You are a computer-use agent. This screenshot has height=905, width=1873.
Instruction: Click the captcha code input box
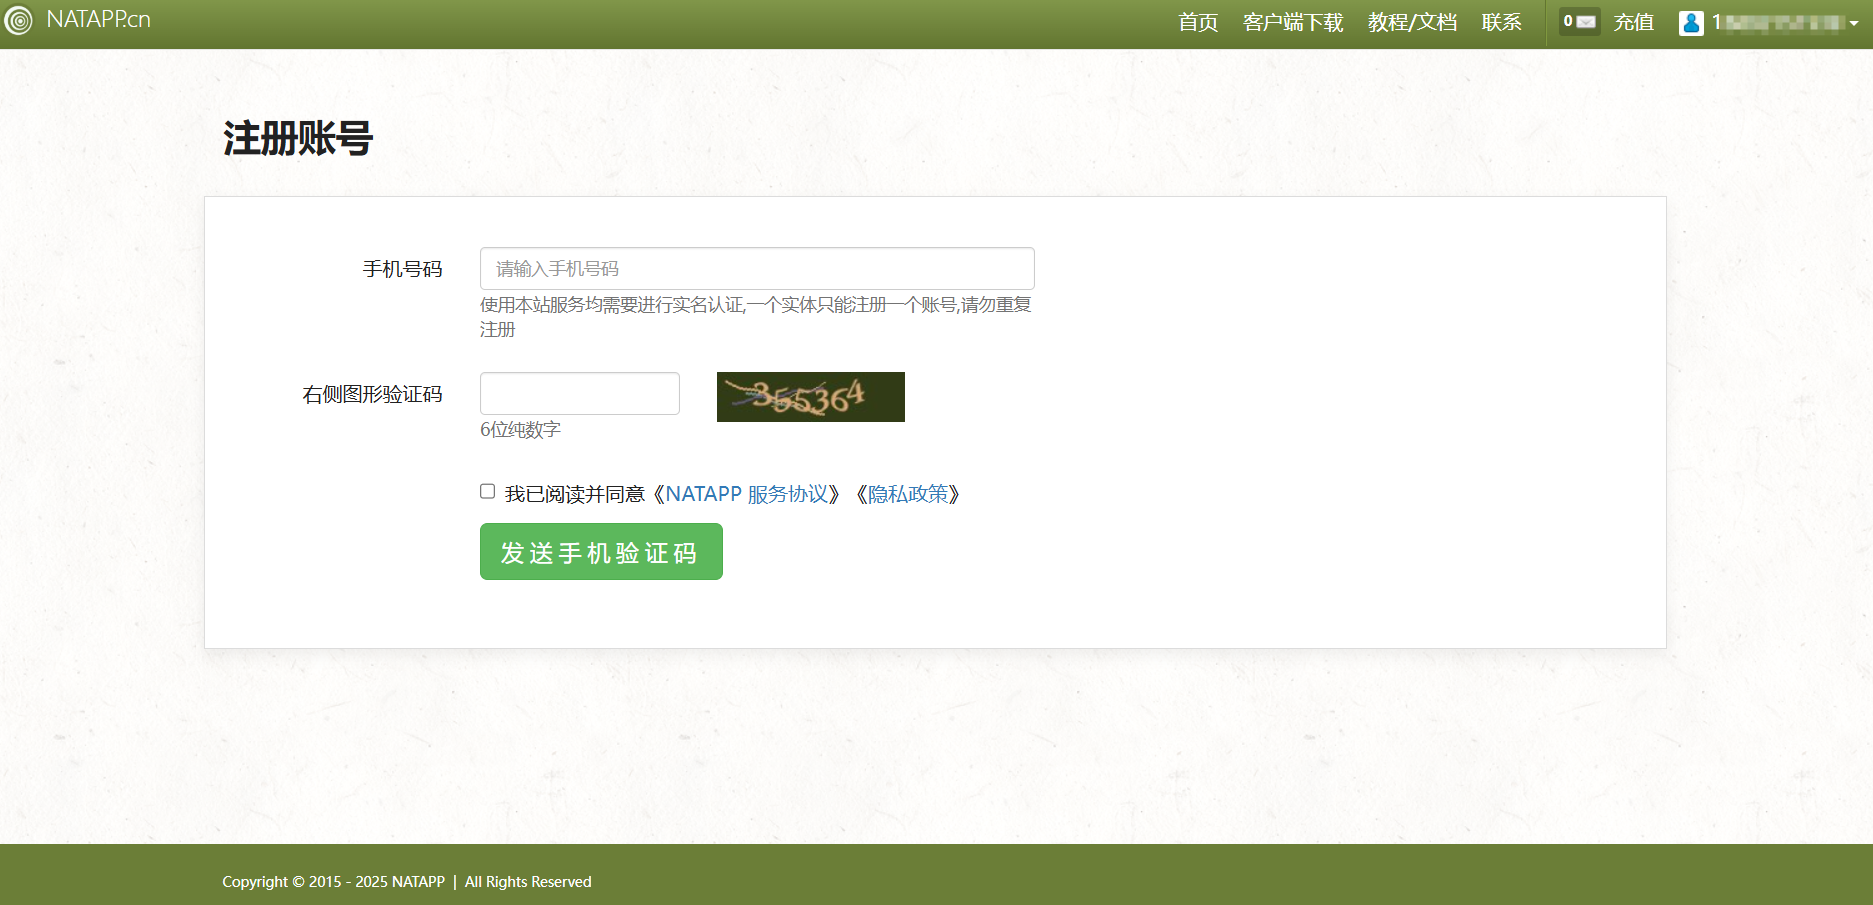[580, 393]
